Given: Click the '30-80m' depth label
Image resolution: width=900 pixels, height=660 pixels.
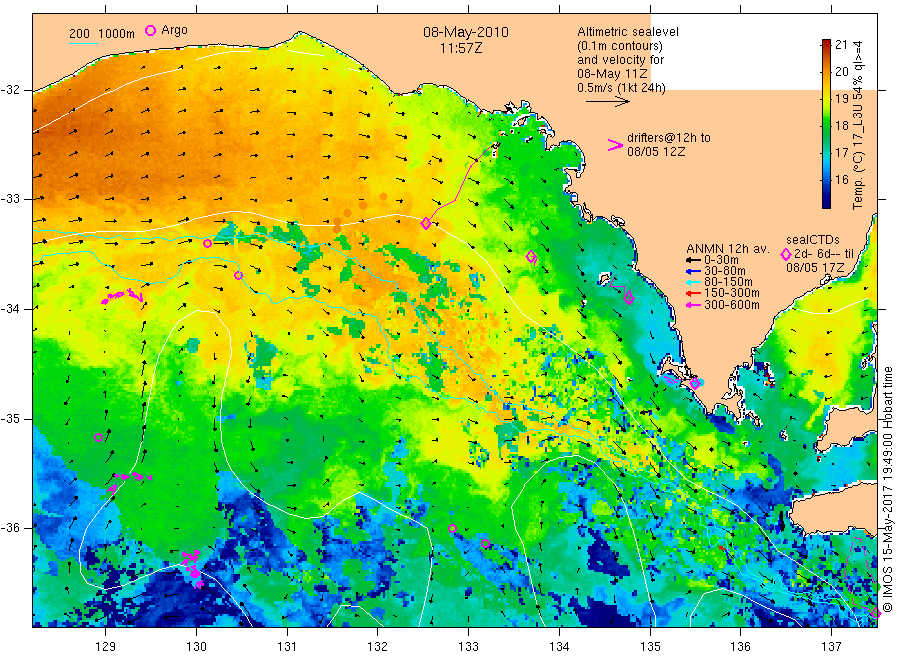Looking at the screenshot, I should (725, 271).
